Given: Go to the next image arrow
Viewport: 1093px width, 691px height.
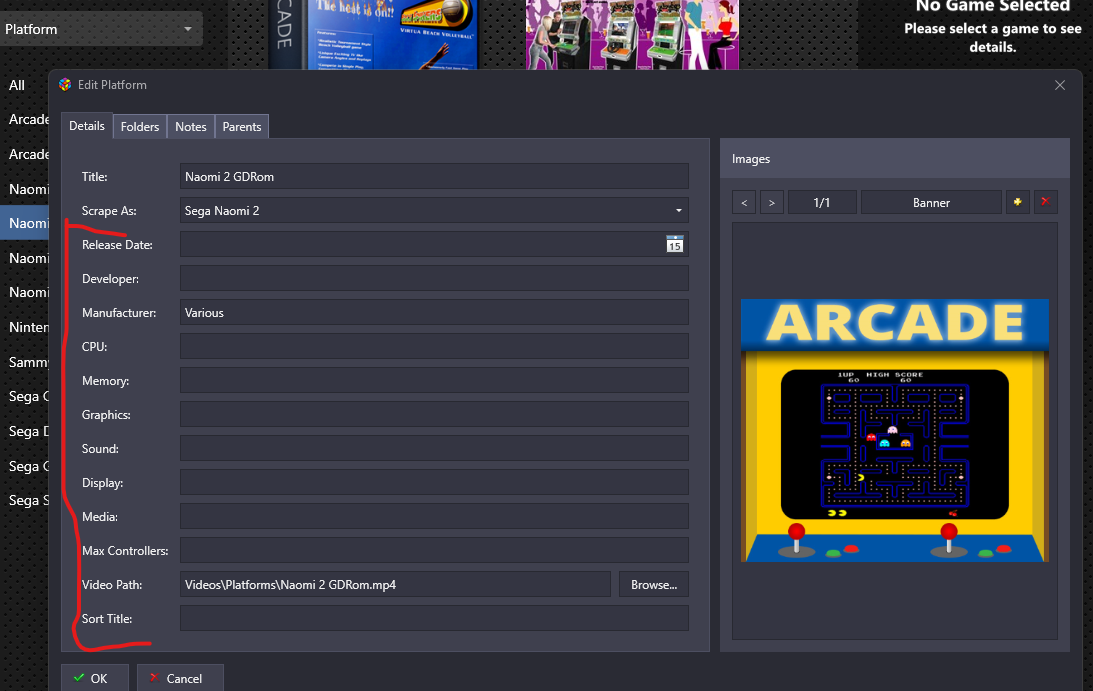Looking at the screenshot, I should click(771, 202).
